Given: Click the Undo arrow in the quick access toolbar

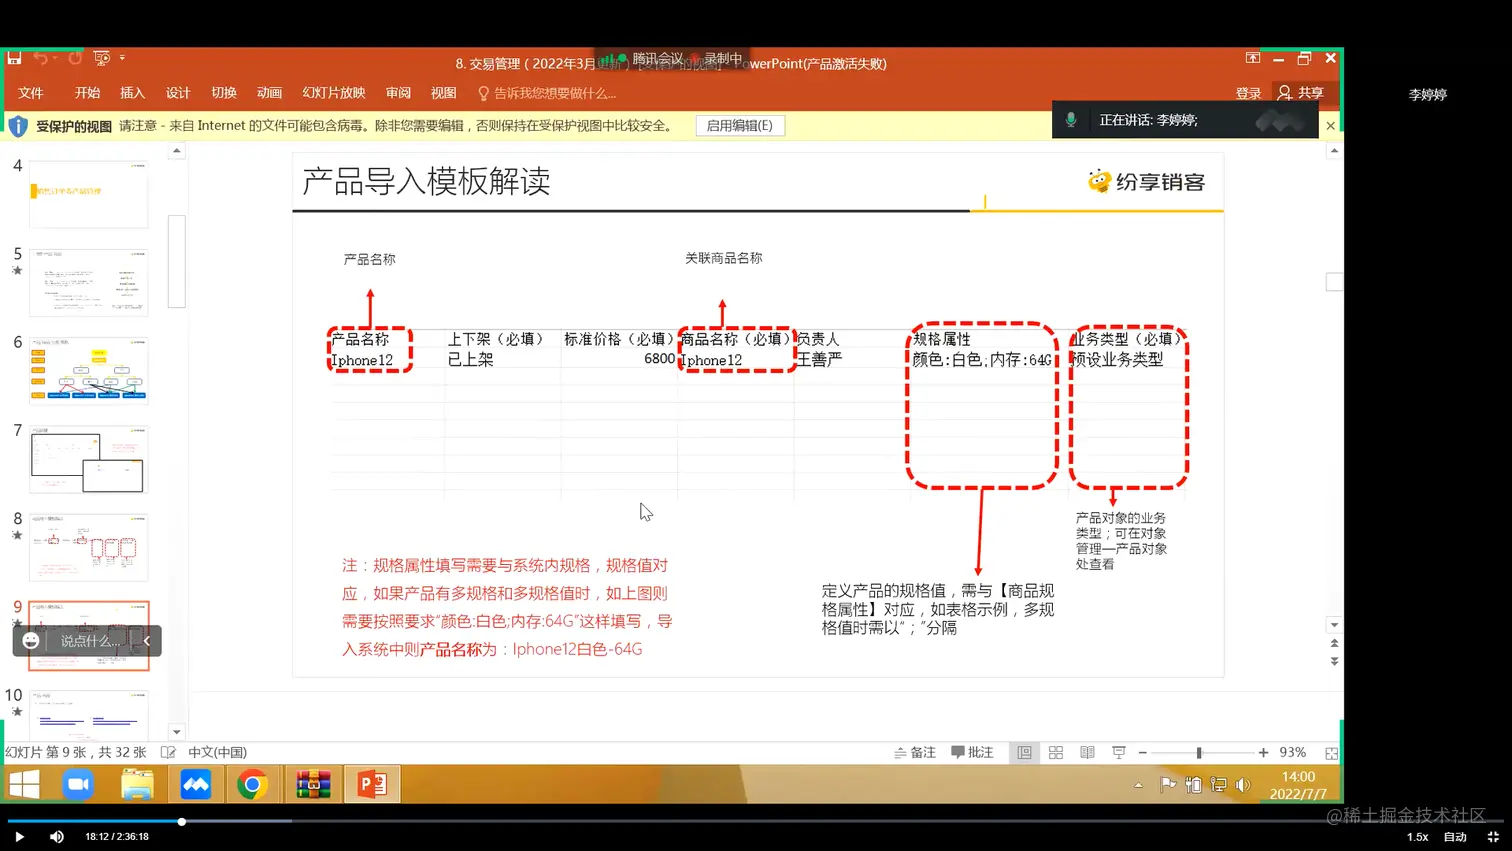Looking at the screenshot, I should (x=40, y=58).
